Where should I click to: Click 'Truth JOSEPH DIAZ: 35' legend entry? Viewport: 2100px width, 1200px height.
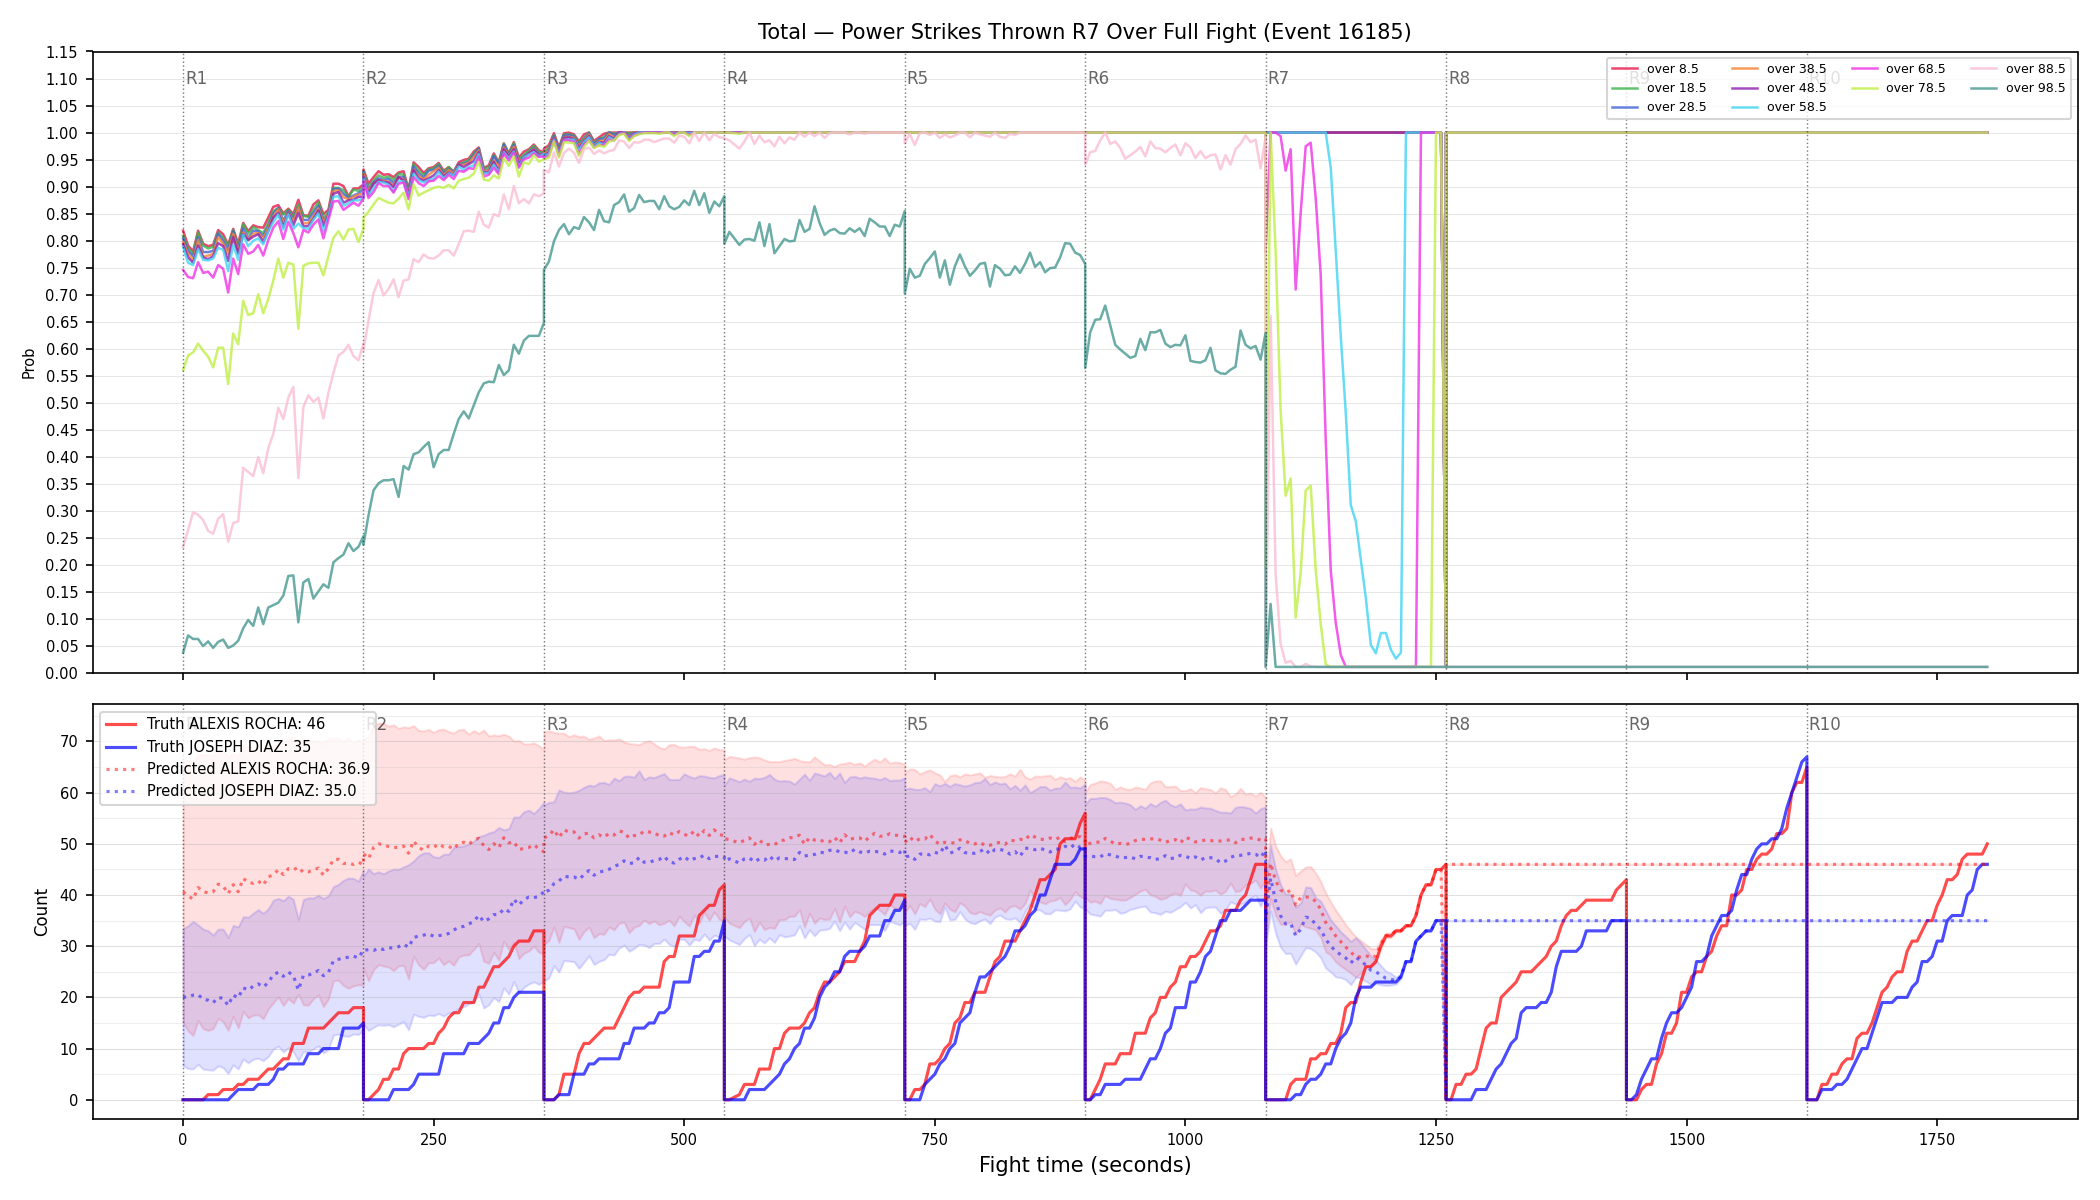208,746
